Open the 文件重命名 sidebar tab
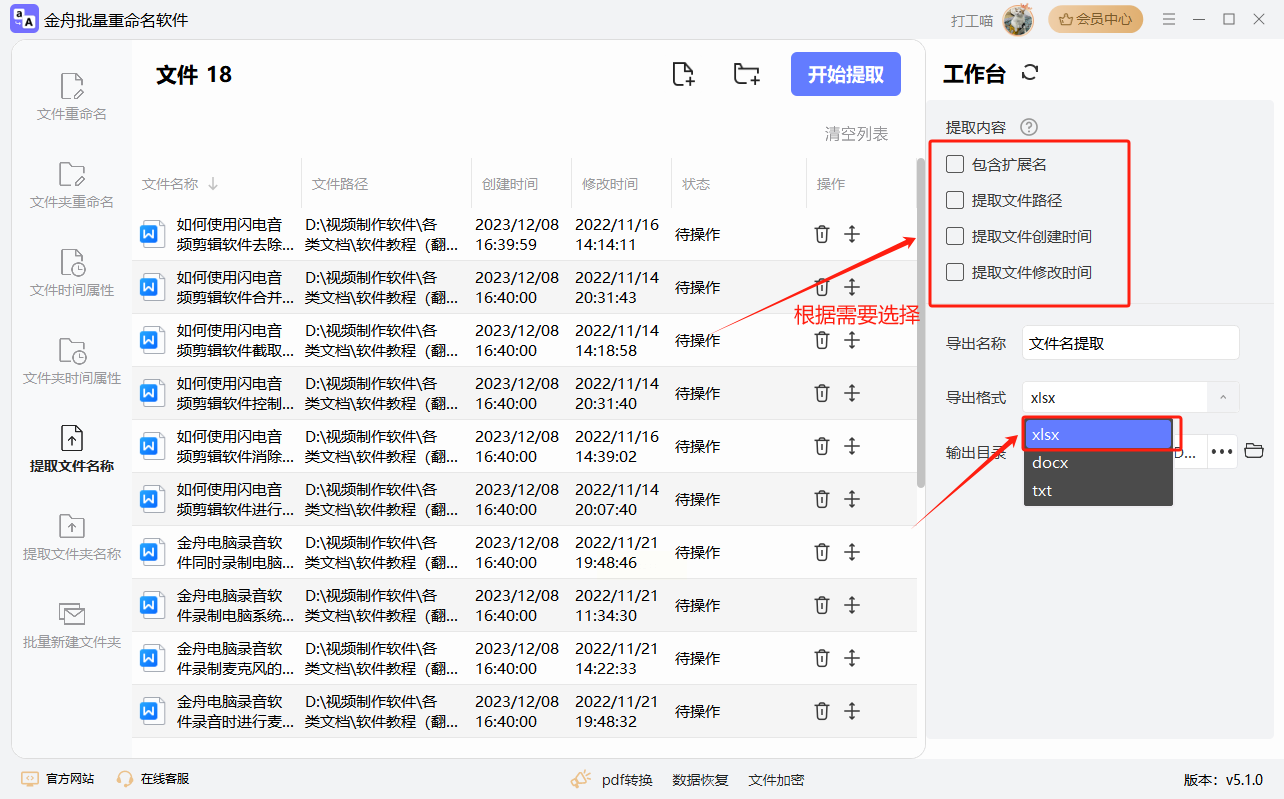 (x=72, y=97)
